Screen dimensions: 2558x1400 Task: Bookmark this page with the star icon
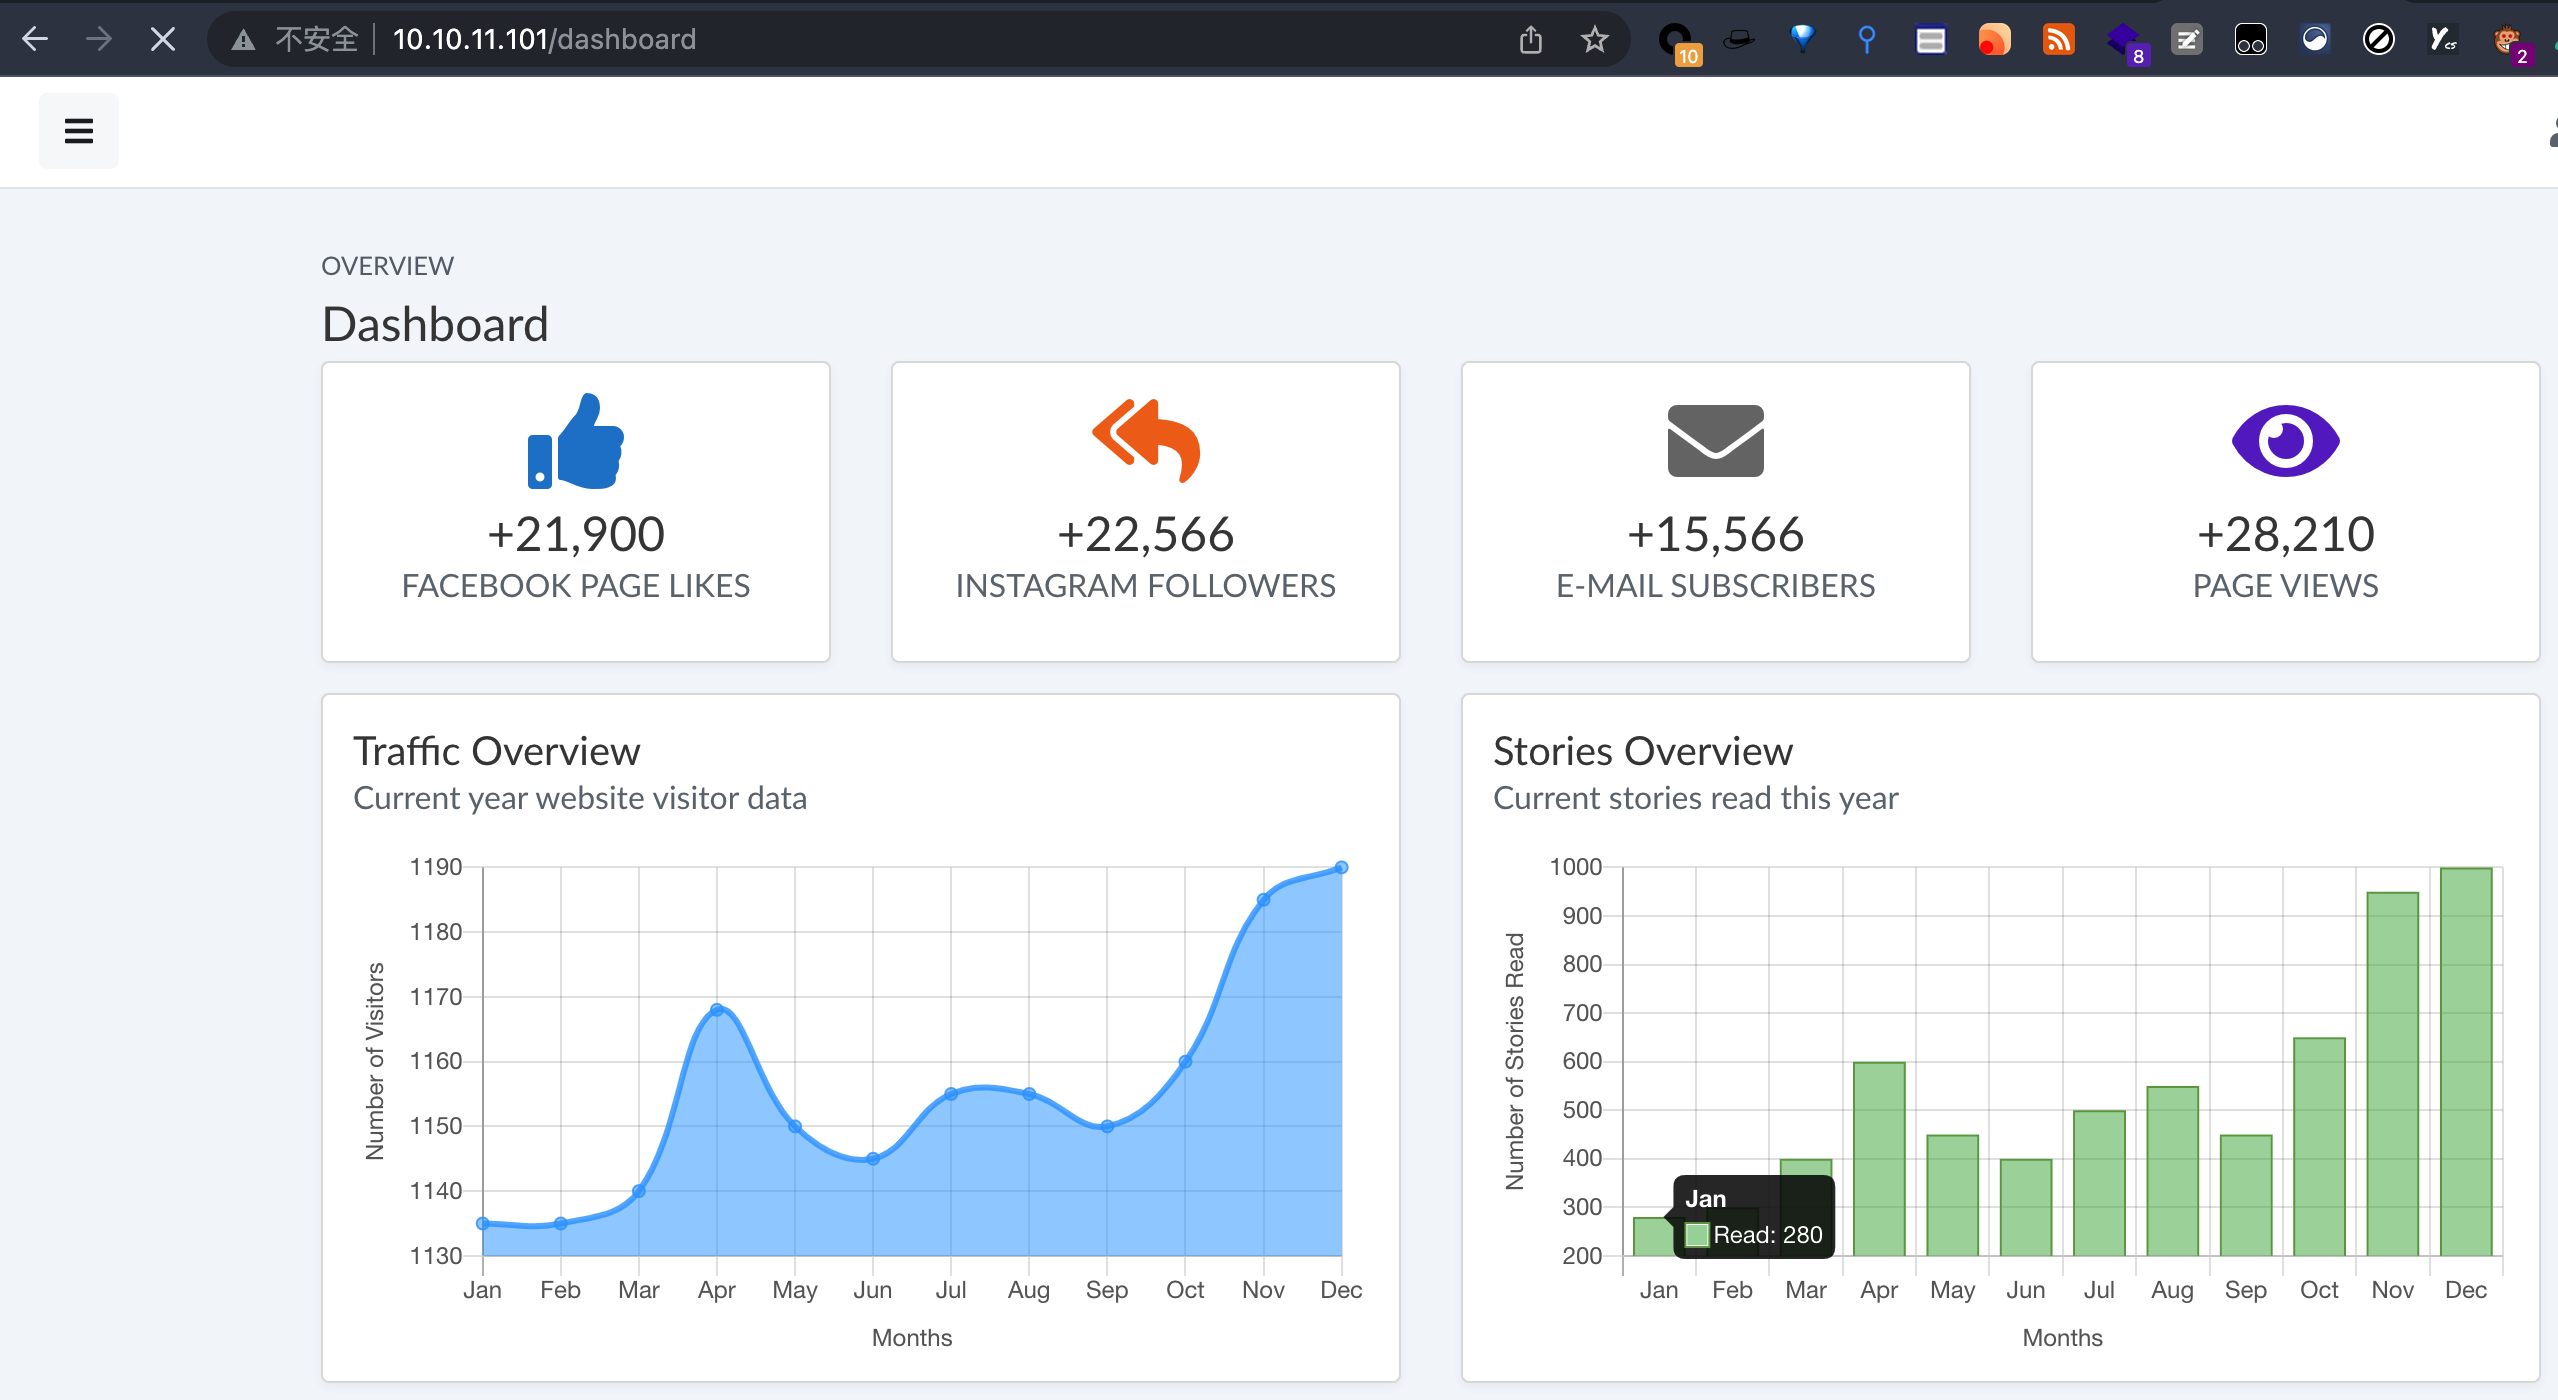(x=1595, y=39)
